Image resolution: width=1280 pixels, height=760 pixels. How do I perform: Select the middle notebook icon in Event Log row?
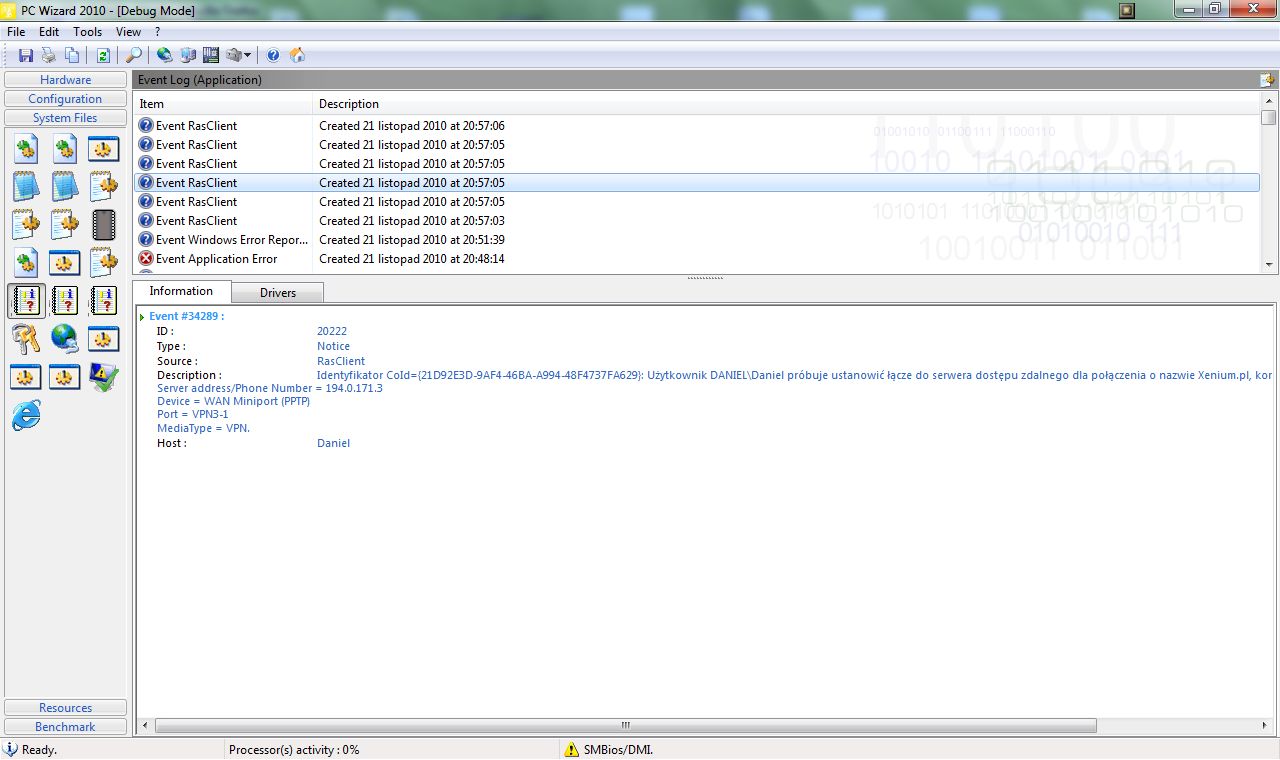click(65, 300)
